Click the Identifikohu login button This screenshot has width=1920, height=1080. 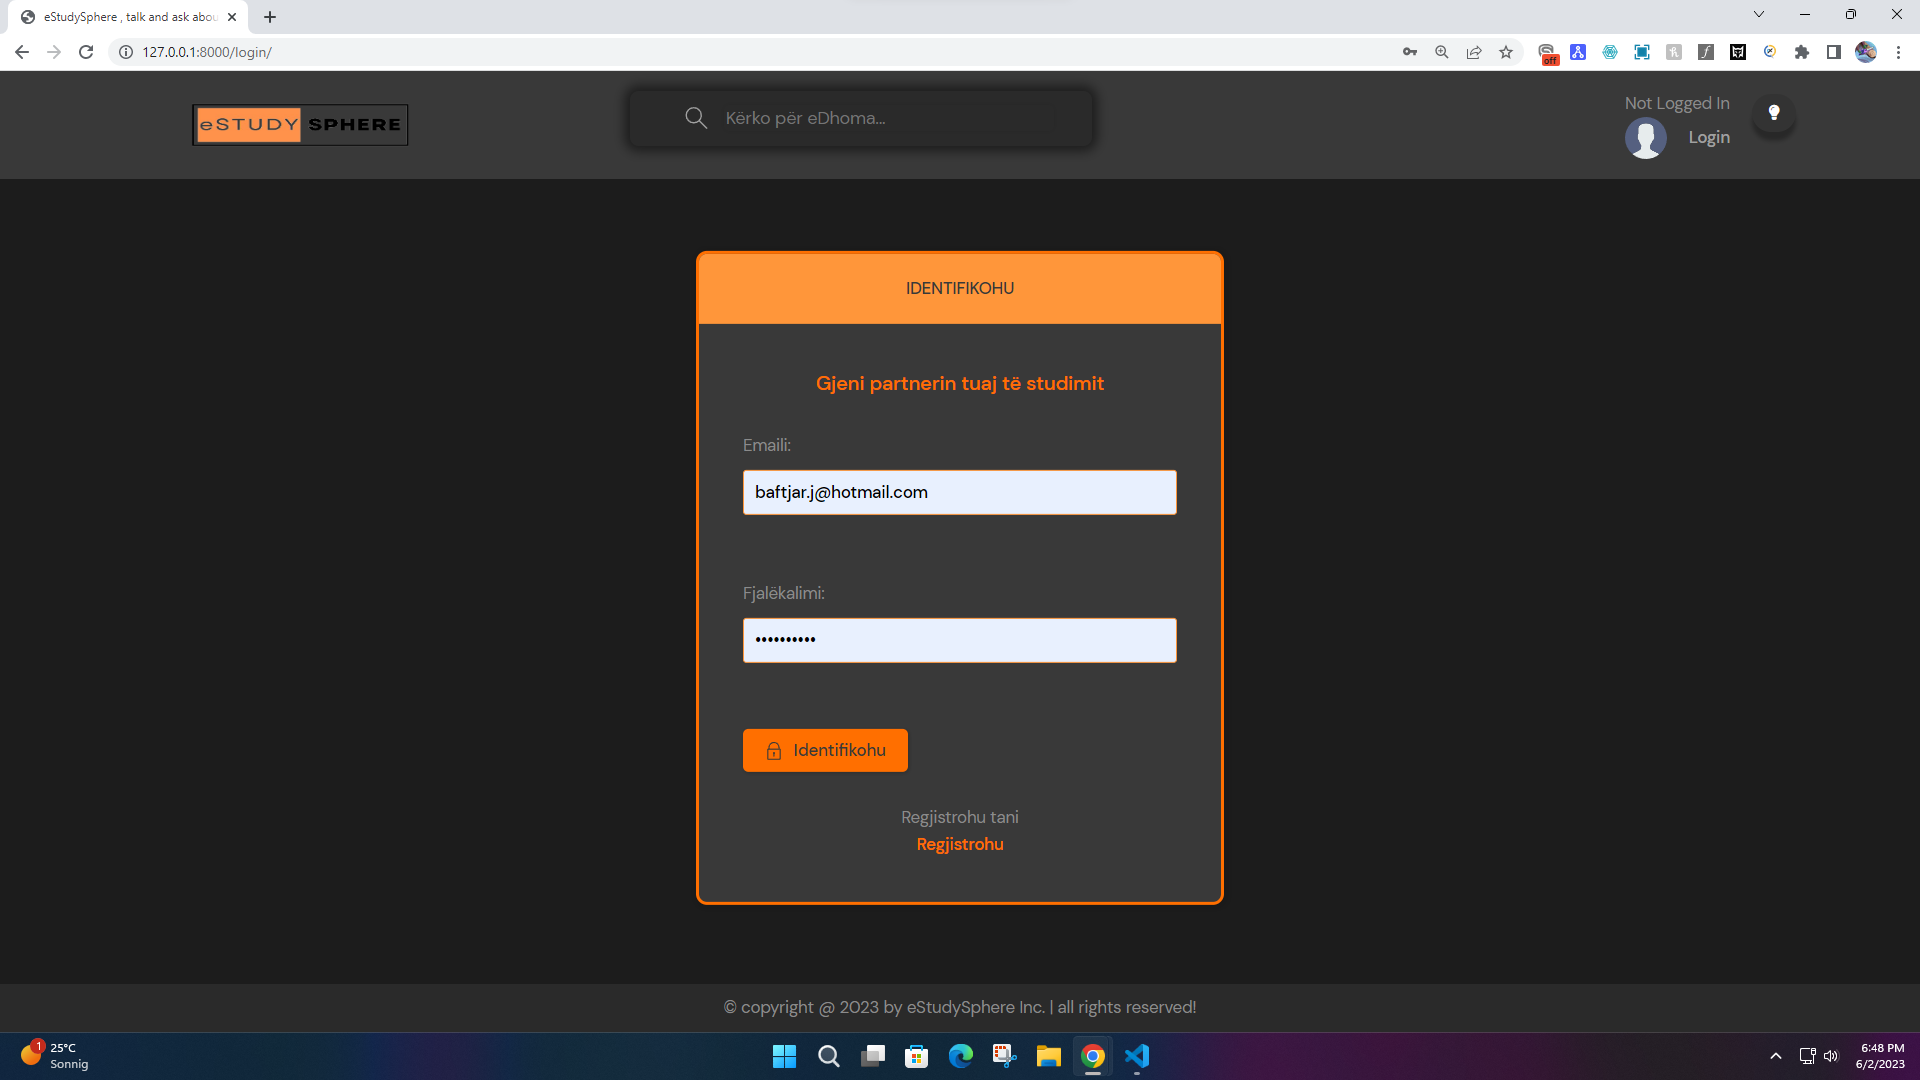(x=825, y=750)
